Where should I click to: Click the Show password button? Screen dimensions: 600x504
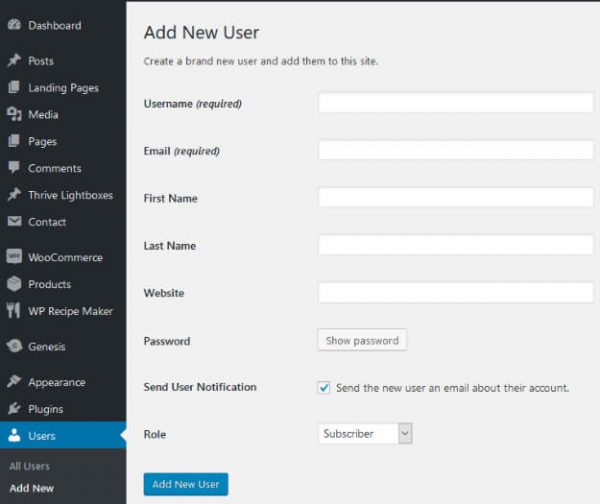coord(362,340)
